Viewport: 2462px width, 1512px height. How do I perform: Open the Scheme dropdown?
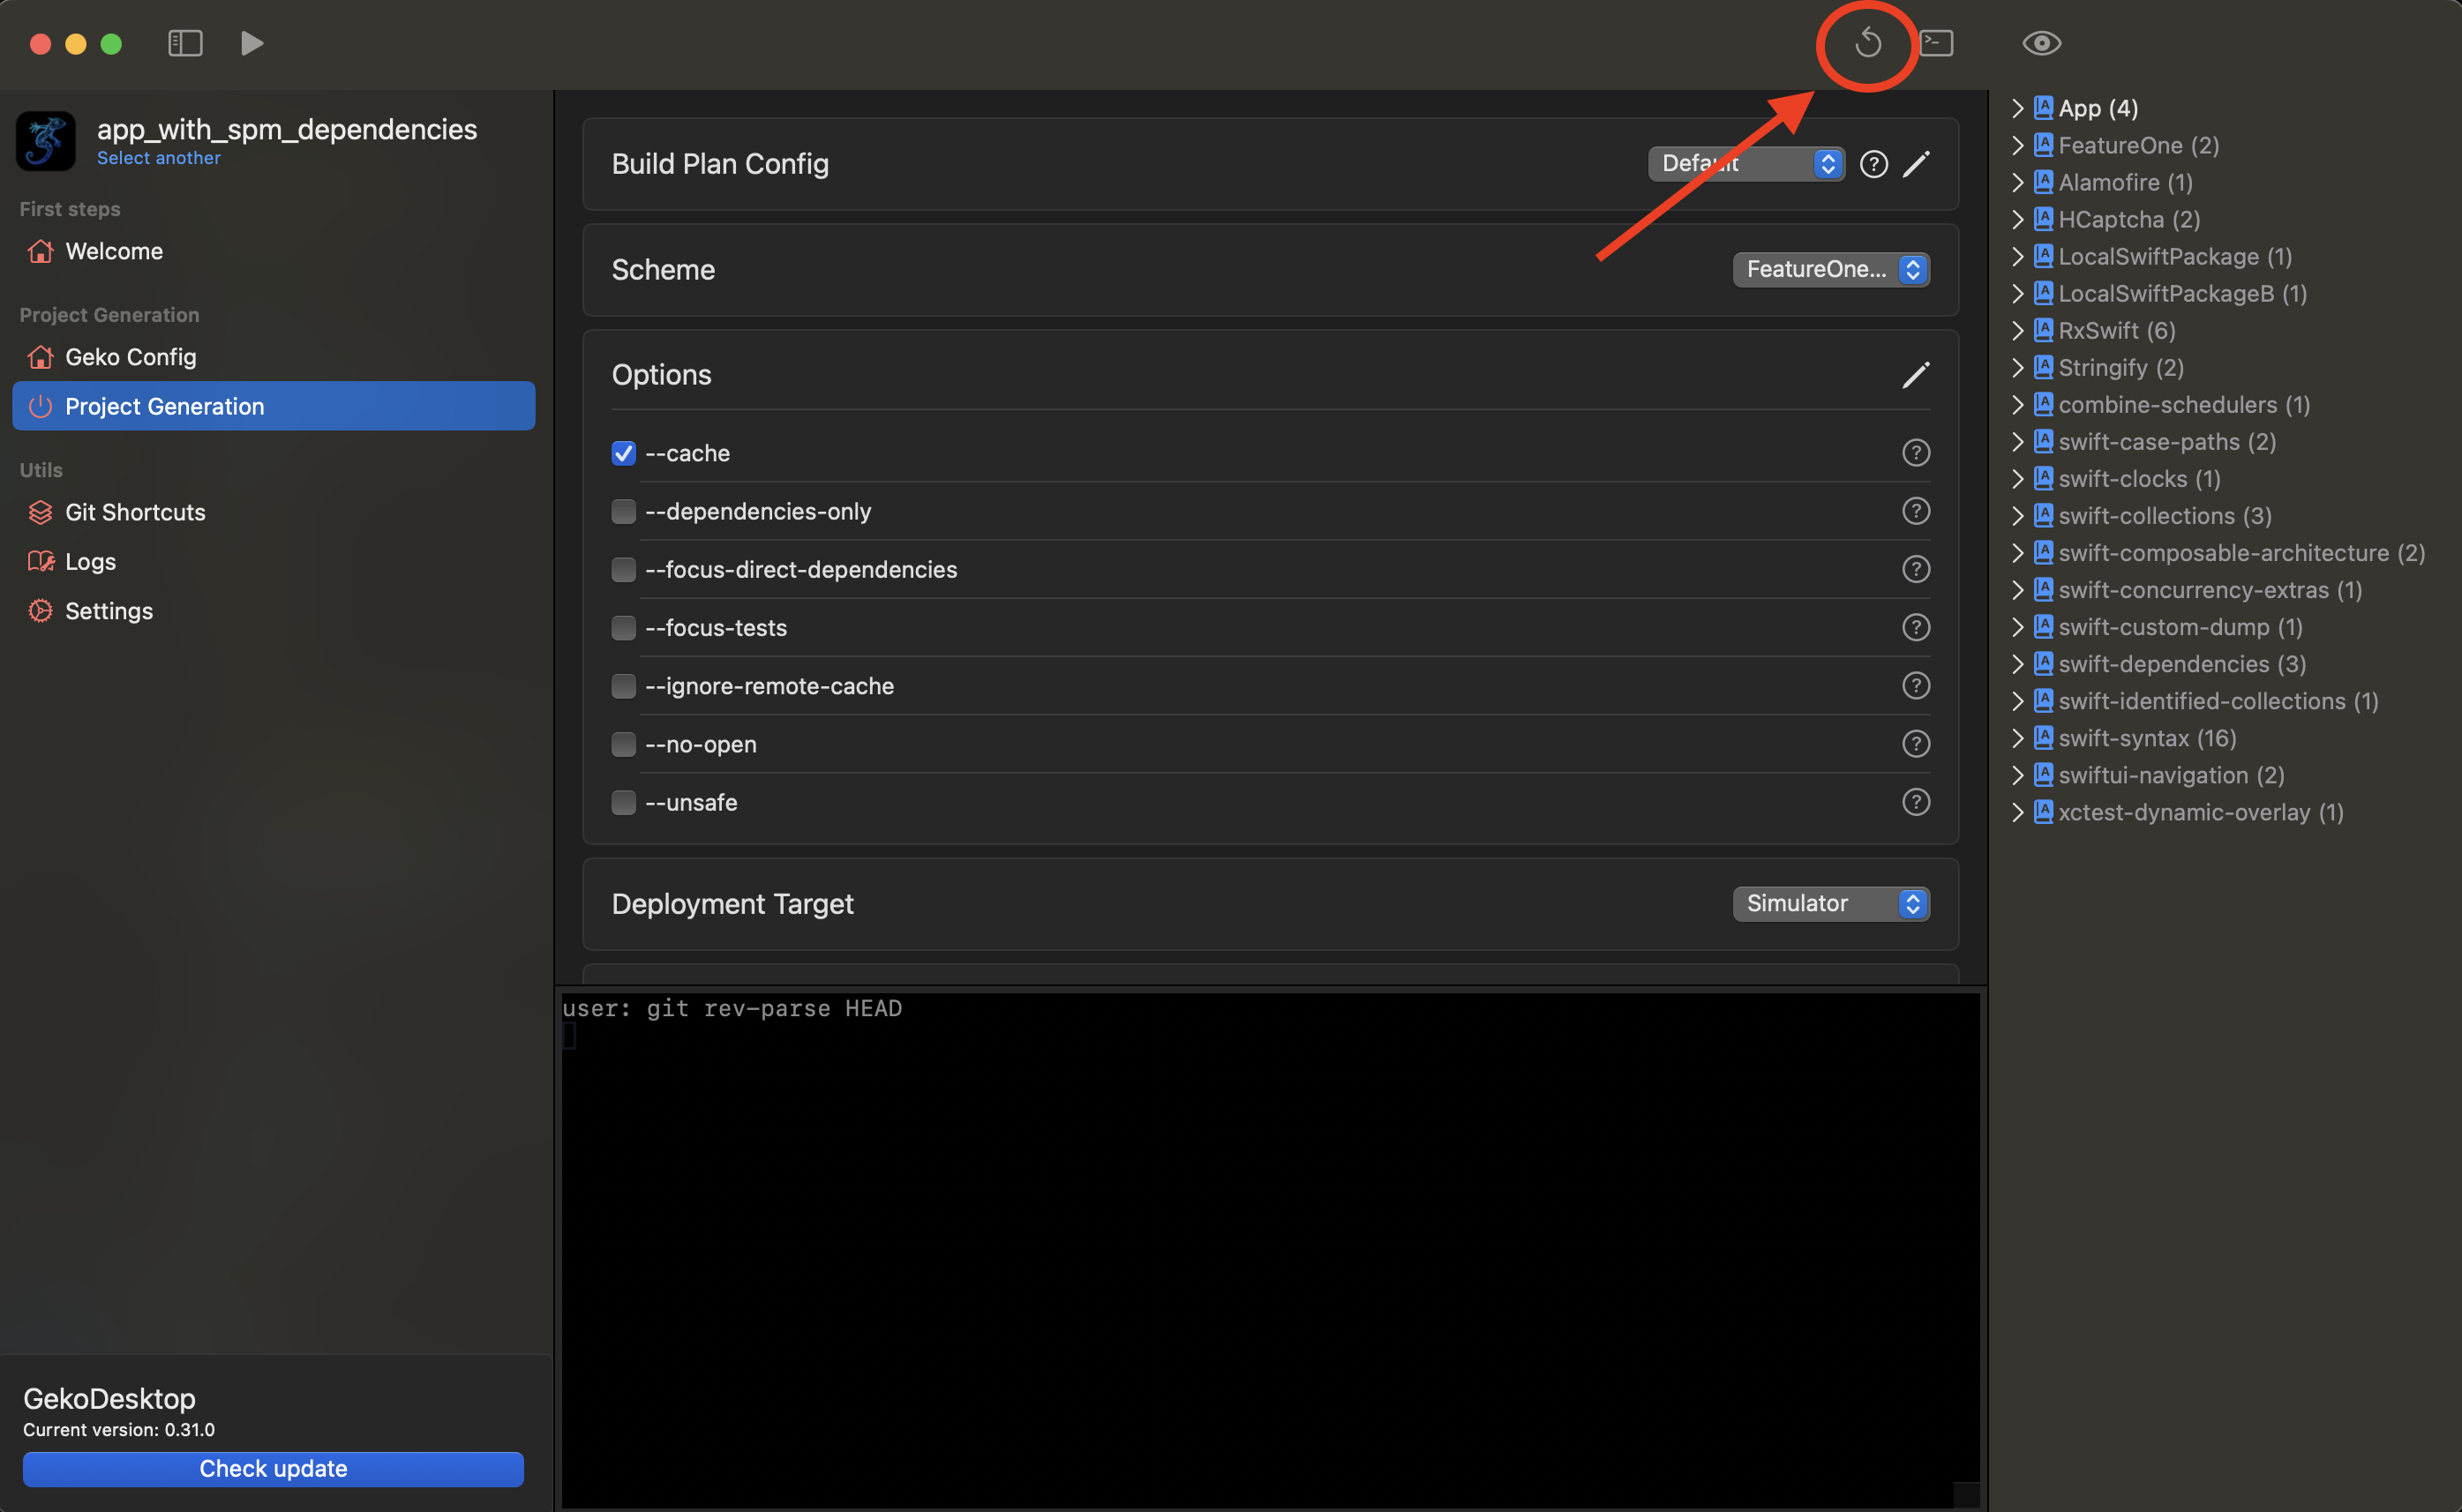(1830, 269)
